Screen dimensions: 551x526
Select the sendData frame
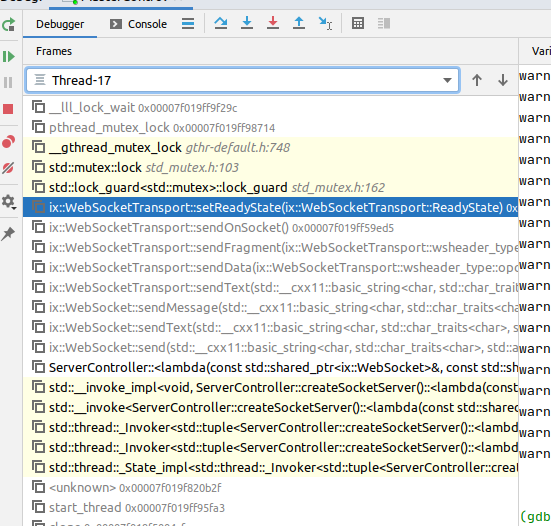coord(271,268)
